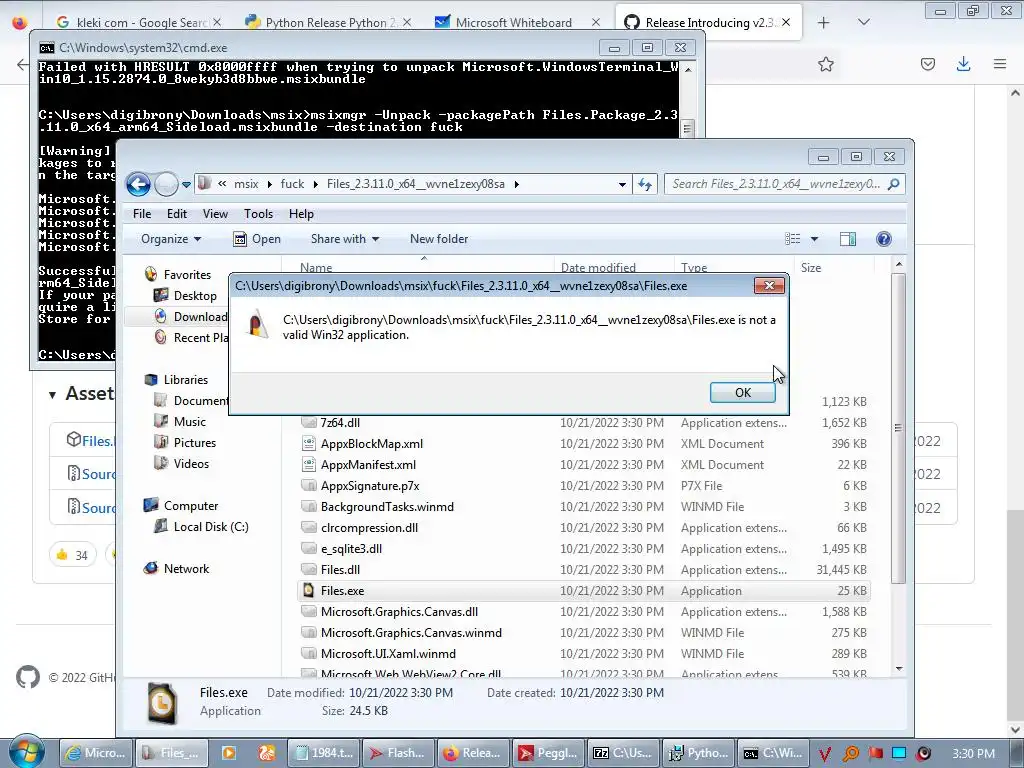1024x768 pixels.
Task: Open the Firefox hamburger menu
Action: click(1000, 64)
